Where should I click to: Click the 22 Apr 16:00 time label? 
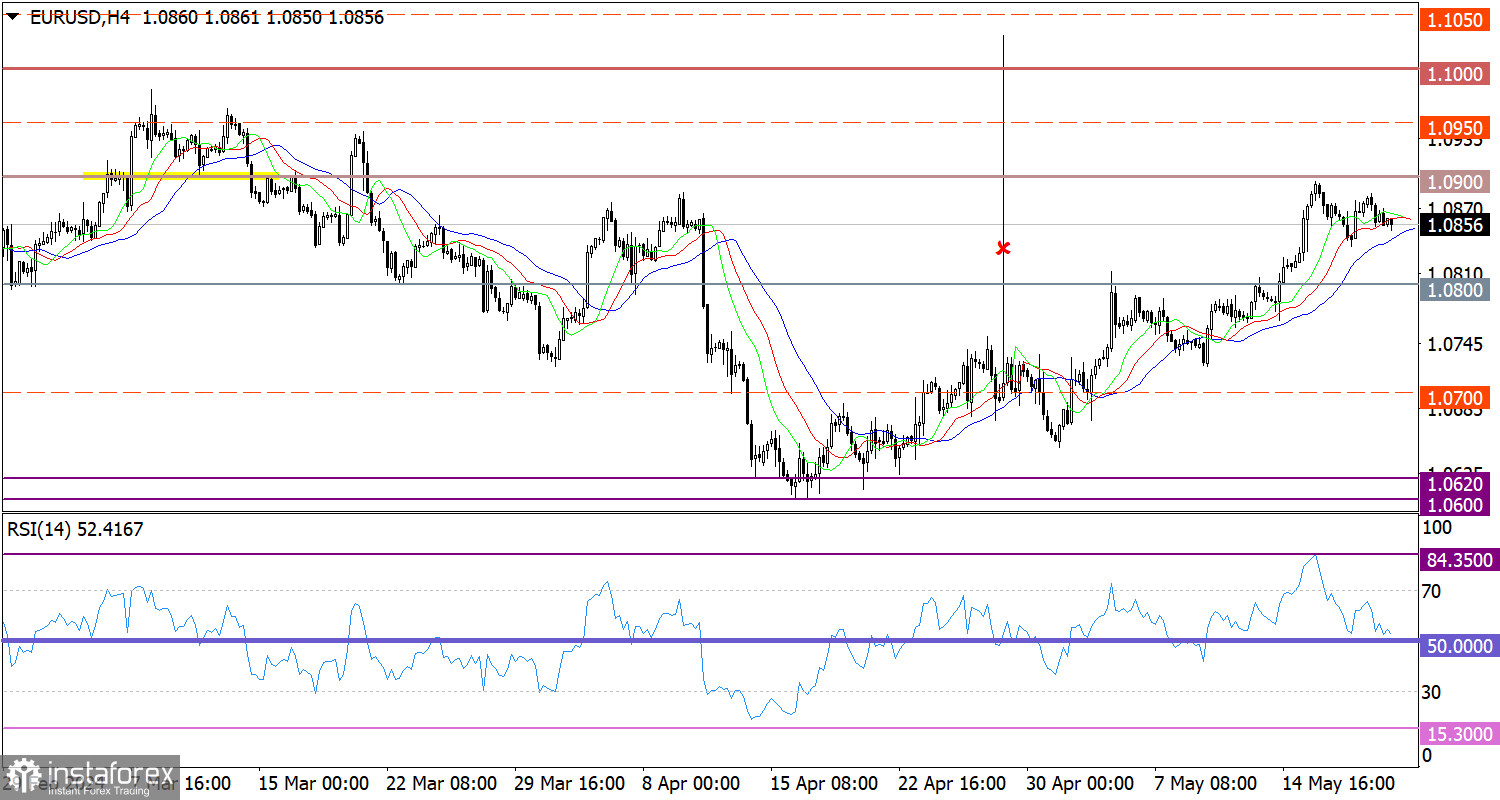[x=952, y=782]
